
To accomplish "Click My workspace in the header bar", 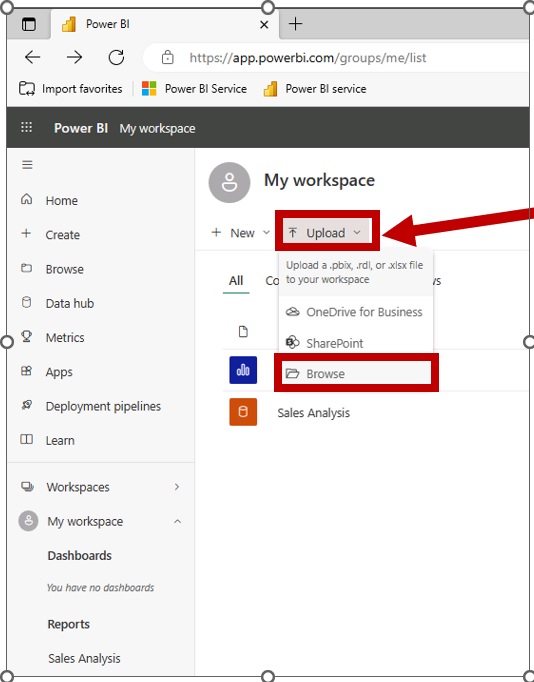I will tap(157, 129).
